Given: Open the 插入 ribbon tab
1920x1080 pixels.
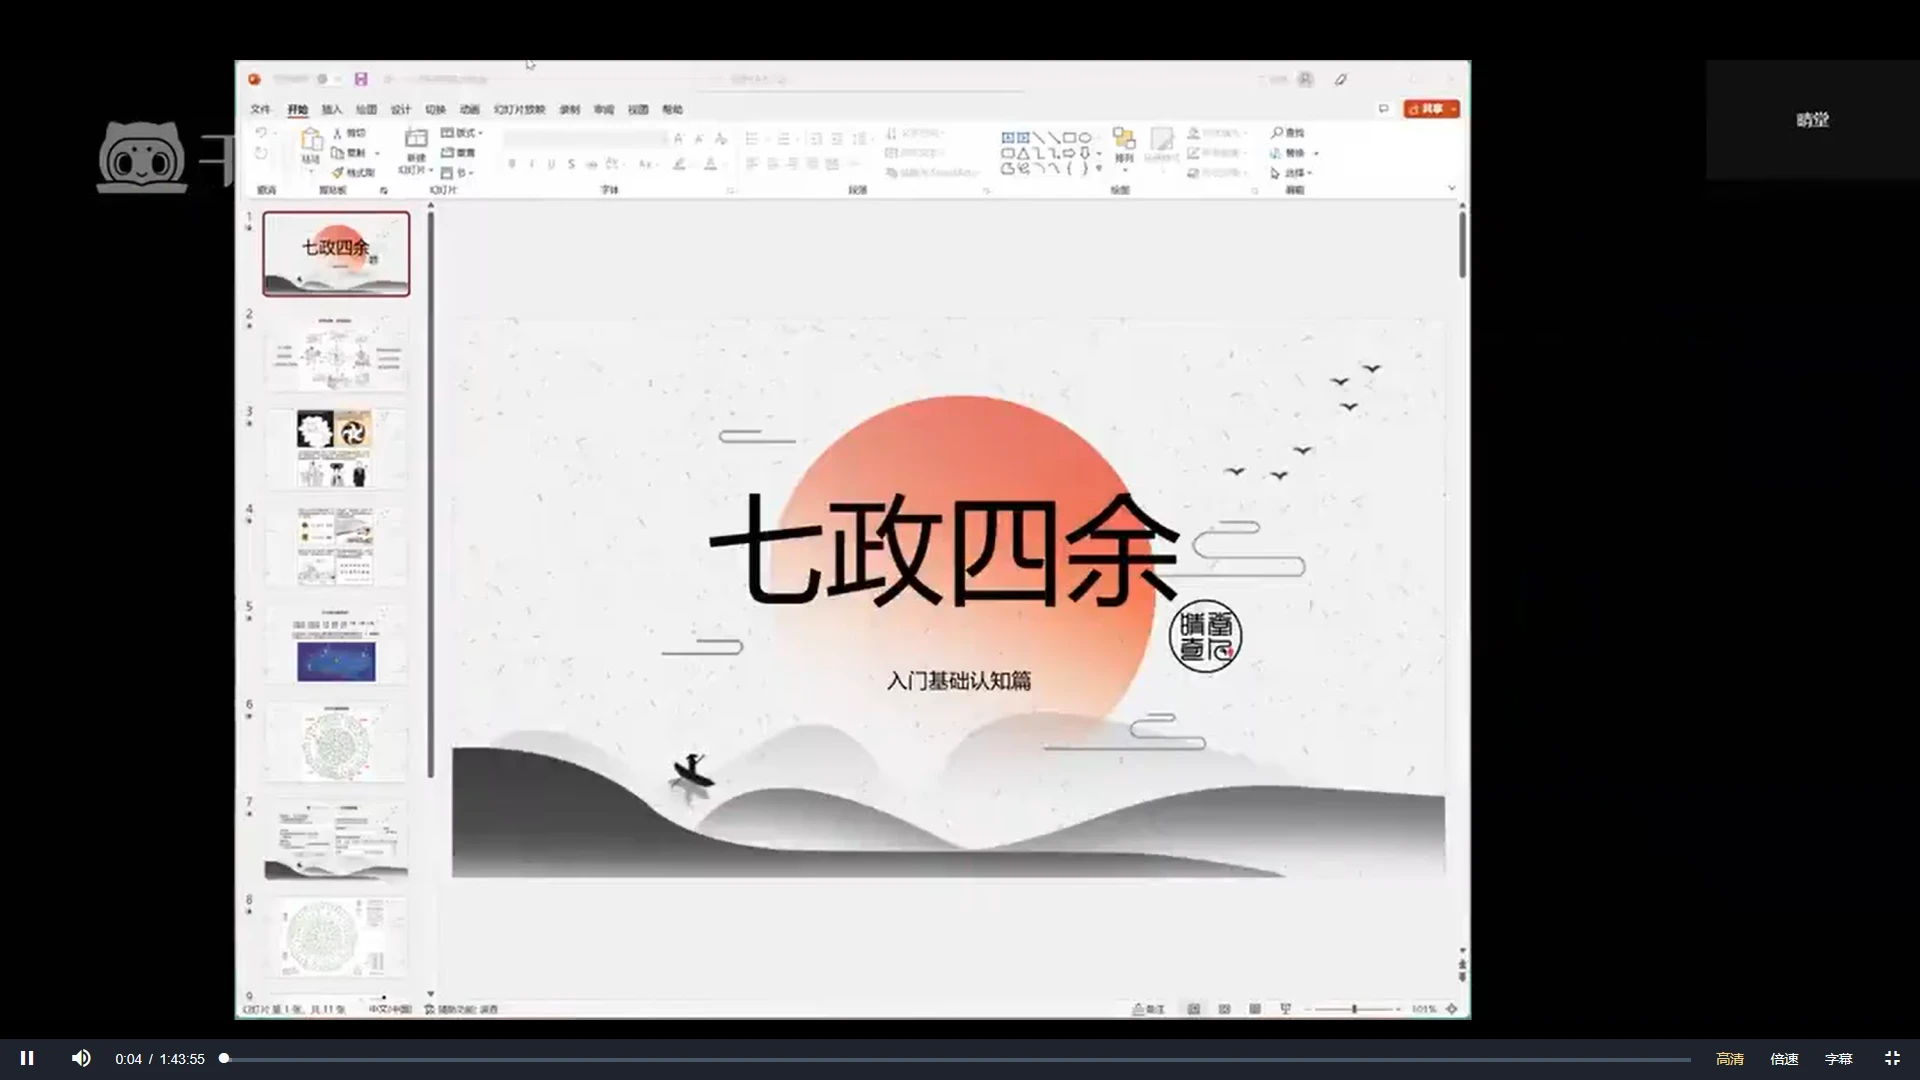Looking at the screenshot, I should [332, 109].
